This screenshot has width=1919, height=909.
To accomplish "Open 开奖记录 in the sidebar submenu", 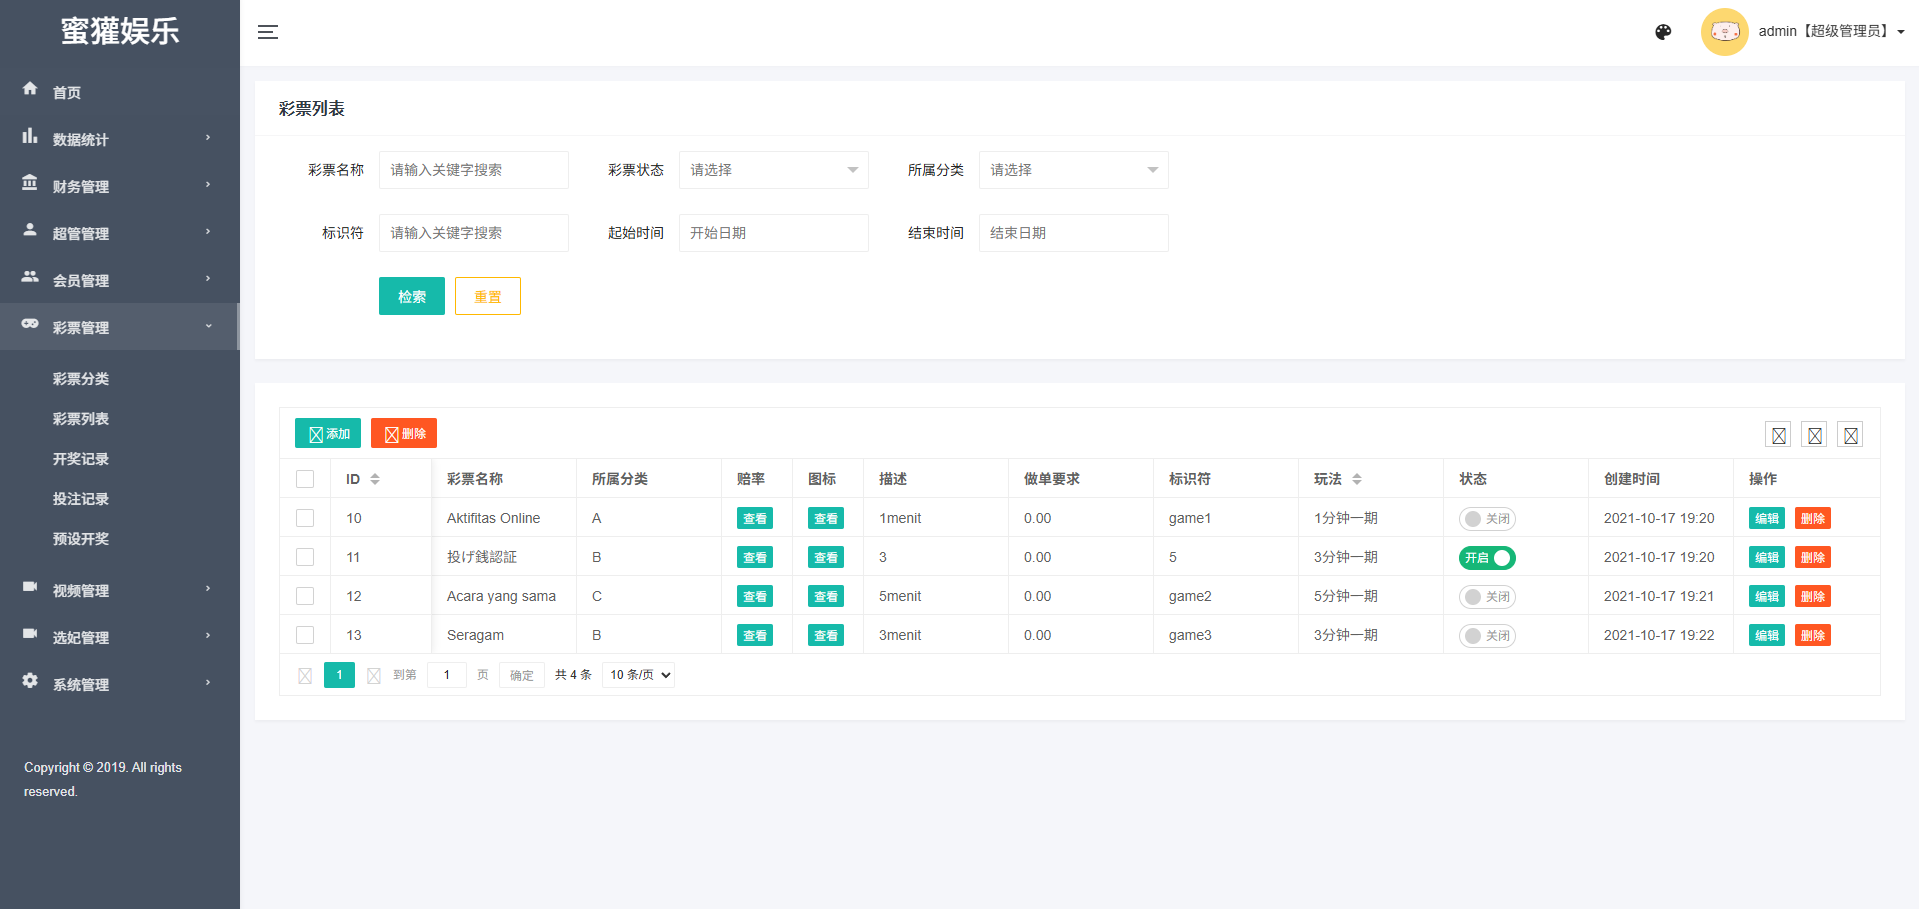I will click(x=81, y=459).
